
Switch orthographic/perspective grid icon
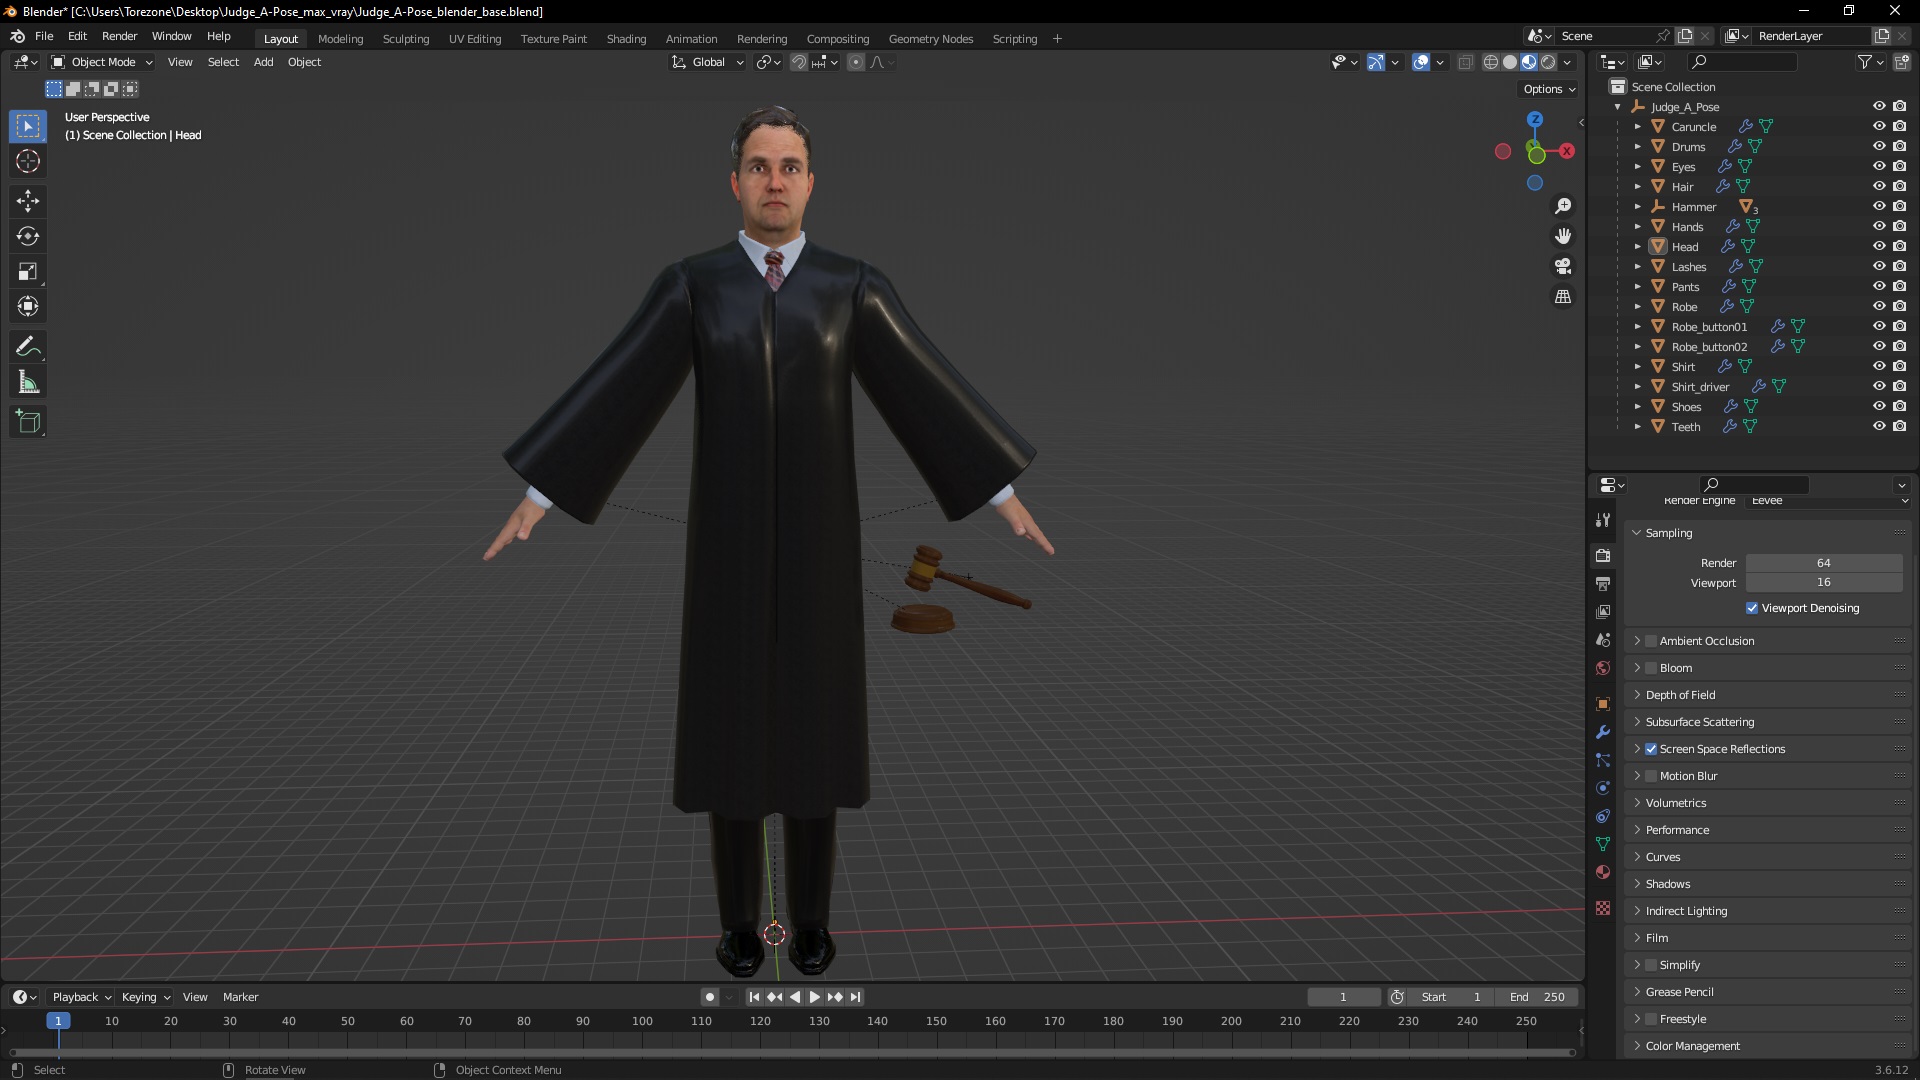tap(1563, 297)
